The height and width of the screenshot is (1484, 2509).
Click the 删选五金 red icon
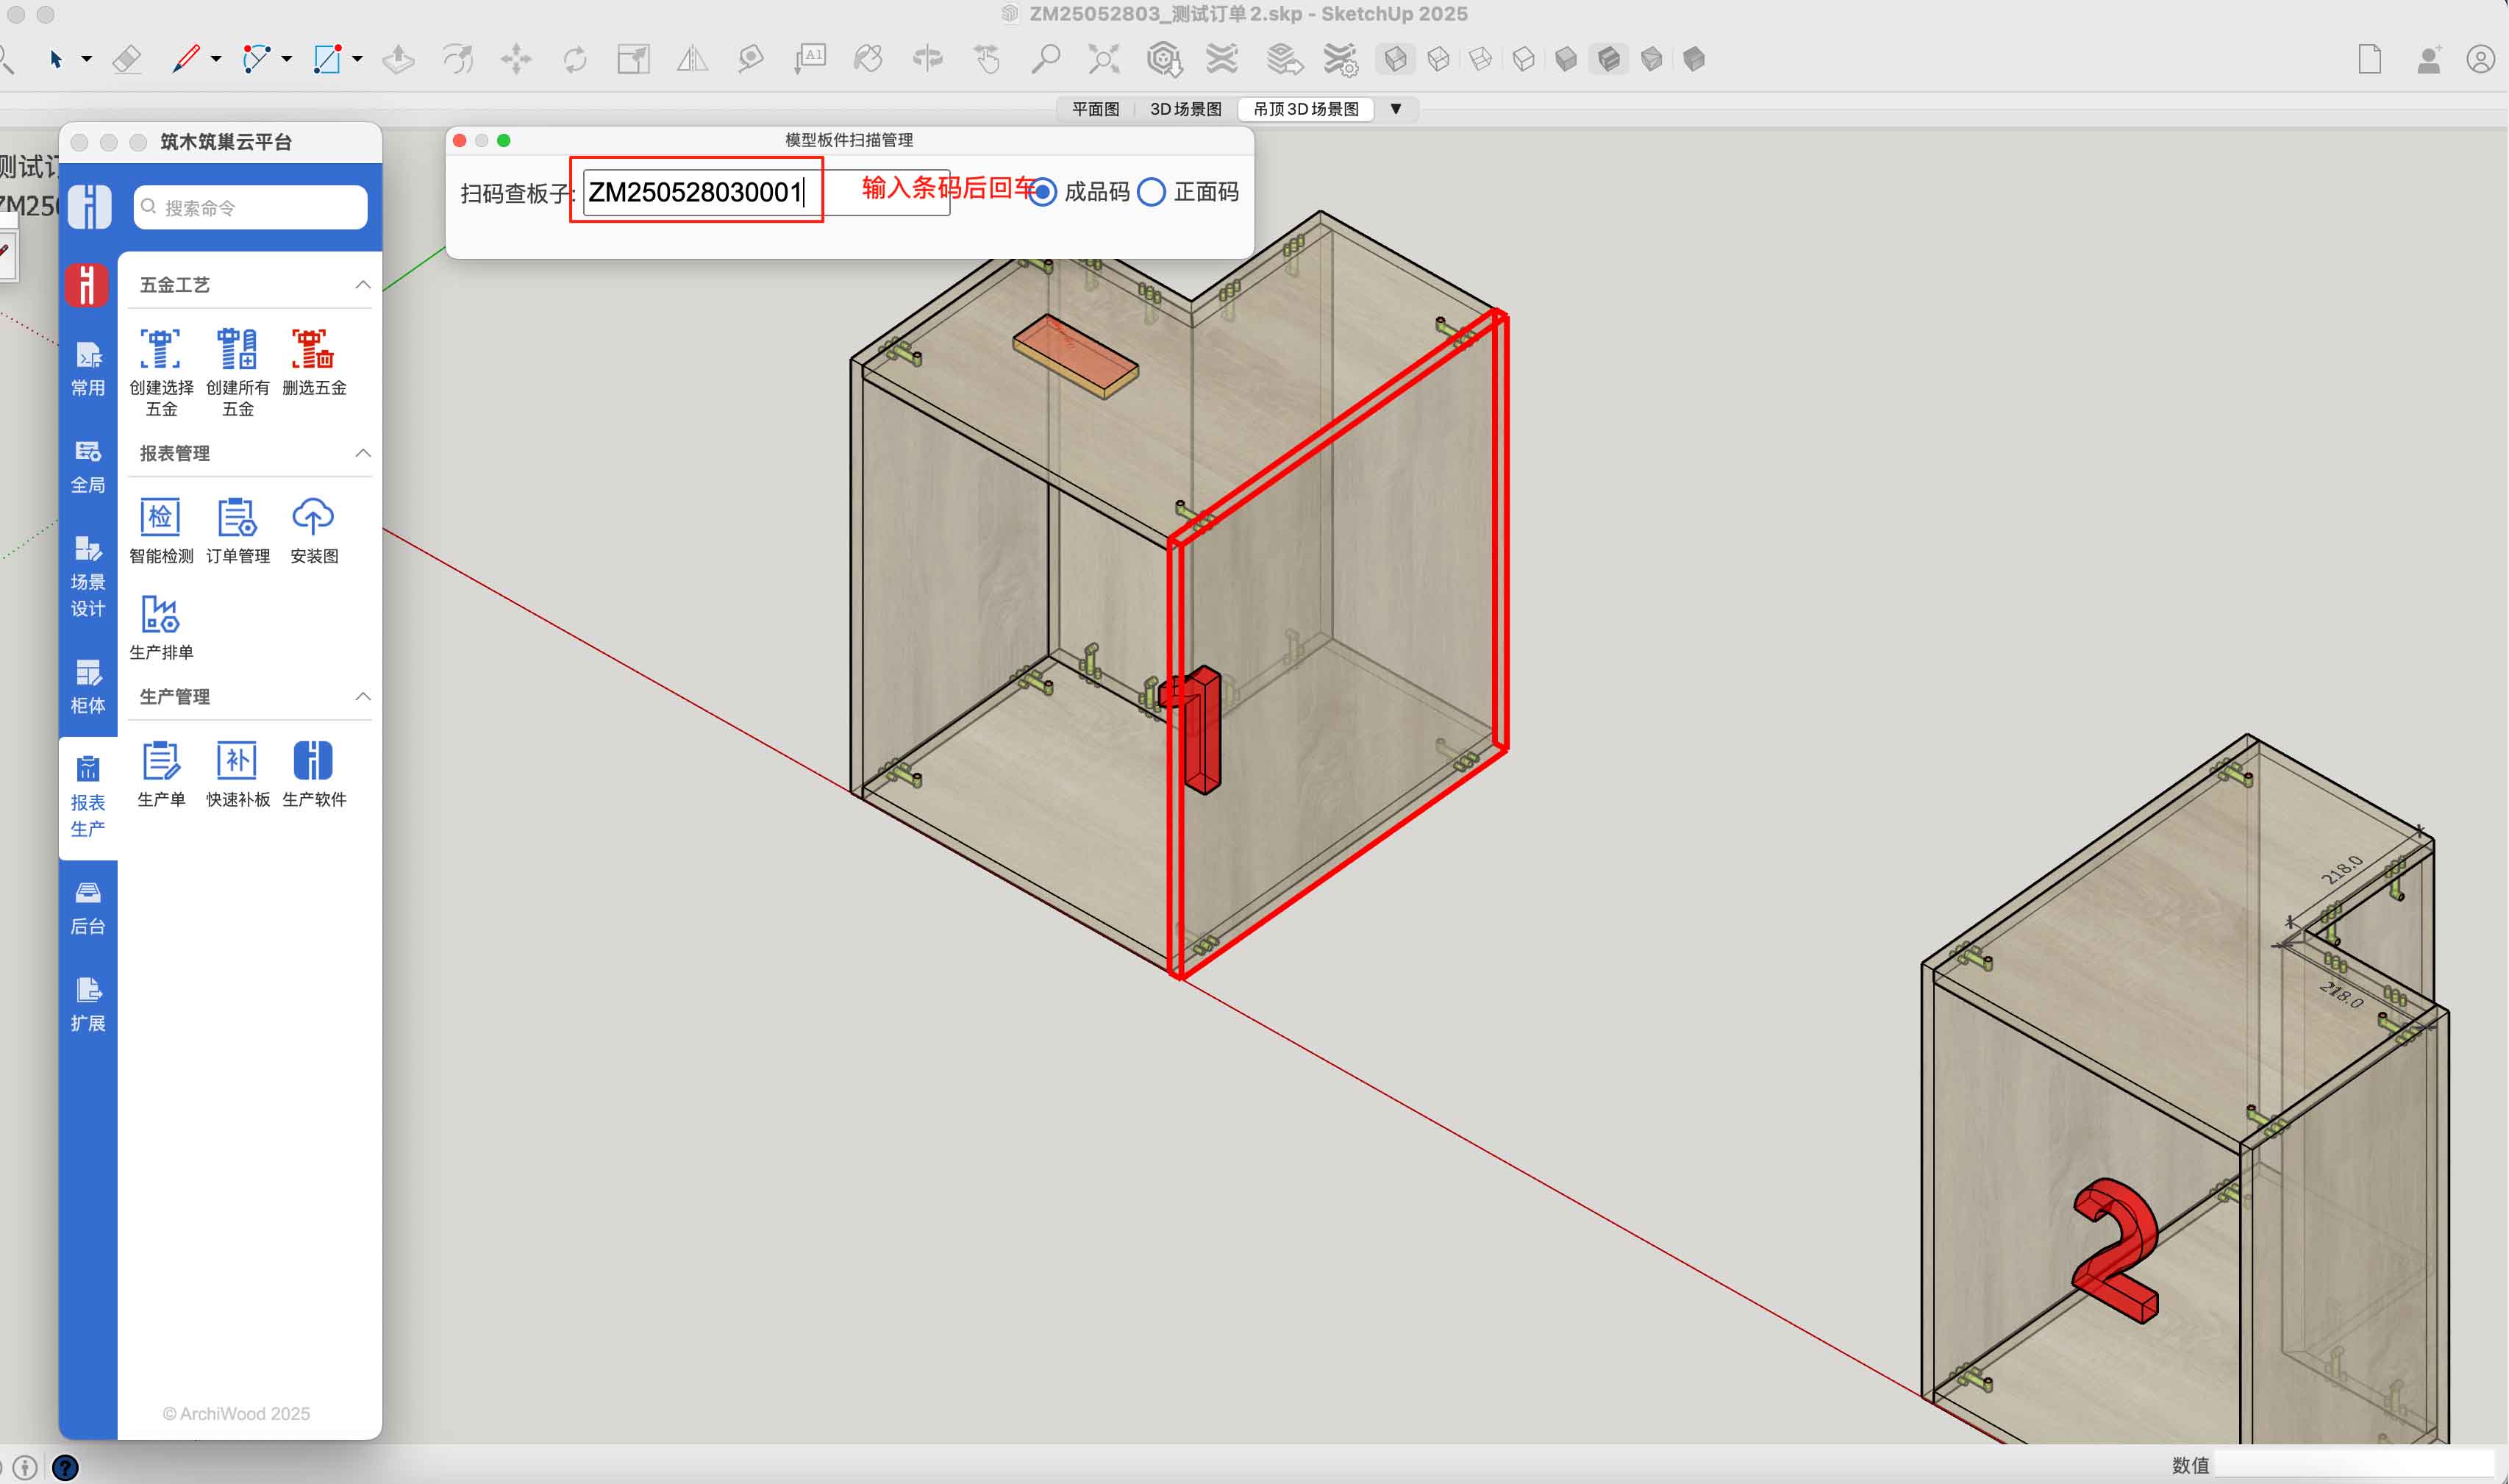click(313, 350)
